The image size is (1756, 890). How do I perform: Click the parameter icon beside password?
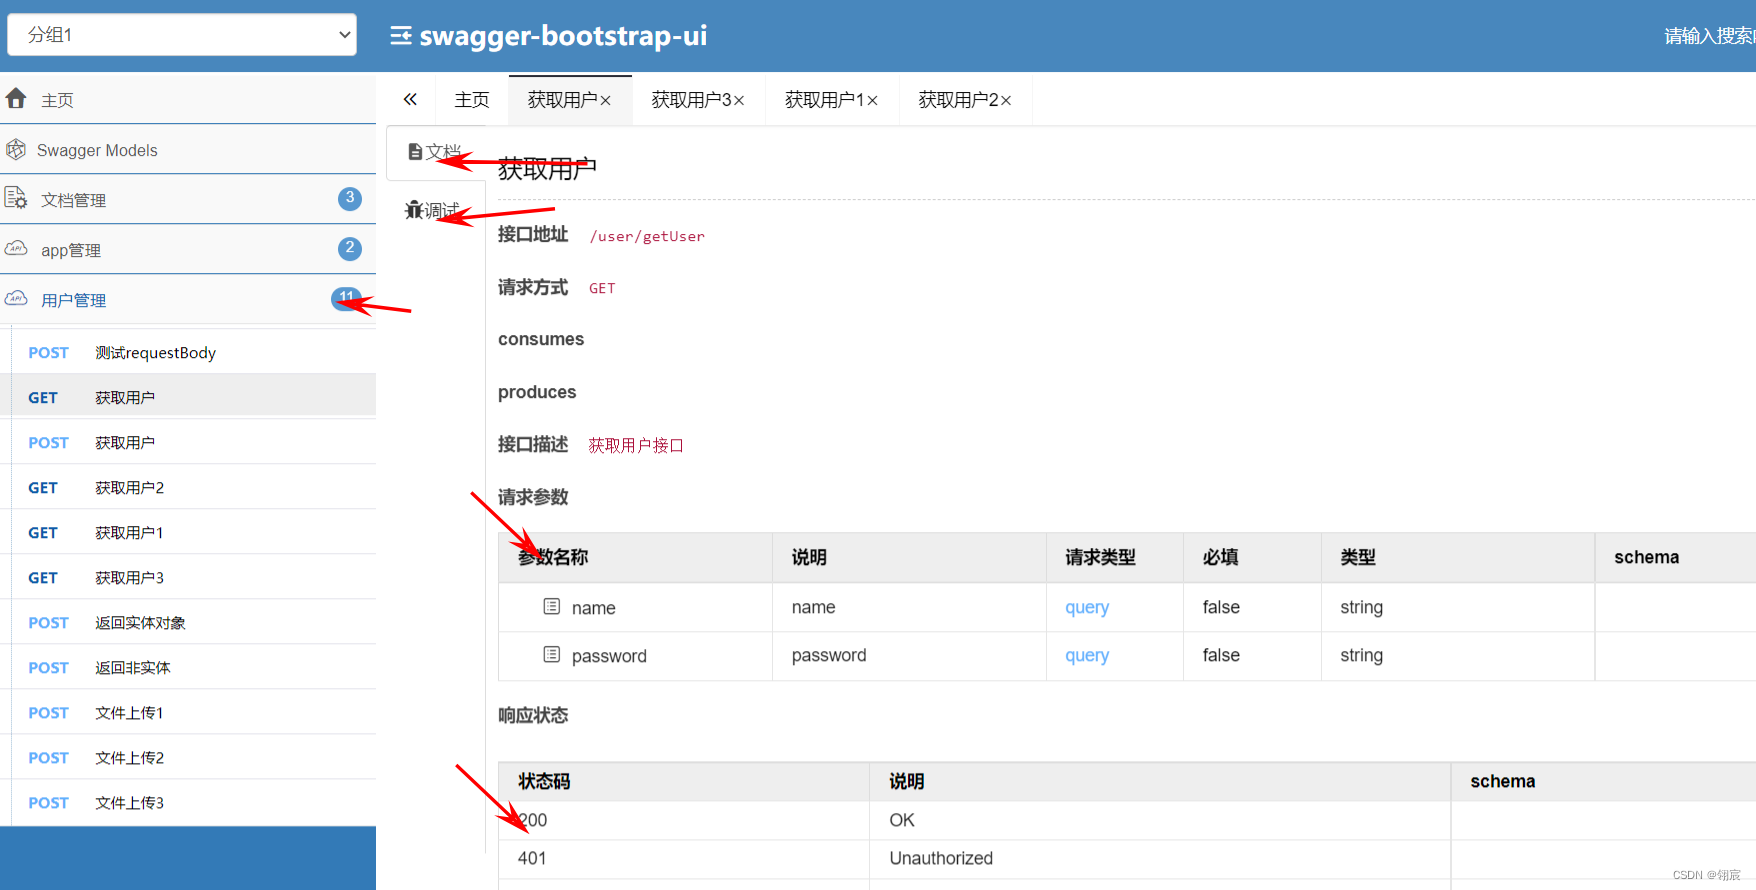[x=552, y=654]
